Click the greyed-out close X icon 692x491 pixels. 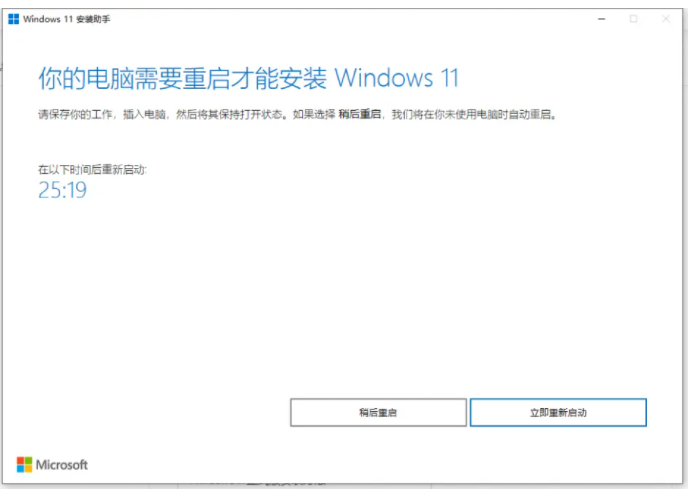(x=666, y=19)
